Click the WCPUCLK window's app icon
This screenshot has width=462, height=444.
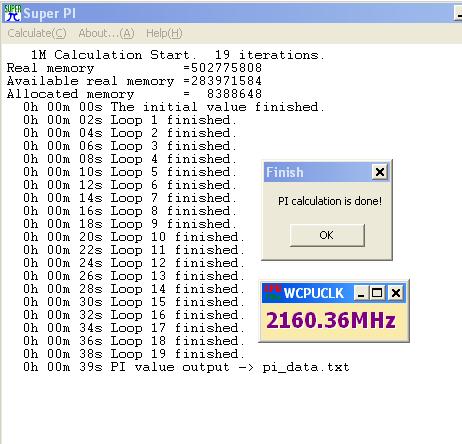(x=272, y=293)
